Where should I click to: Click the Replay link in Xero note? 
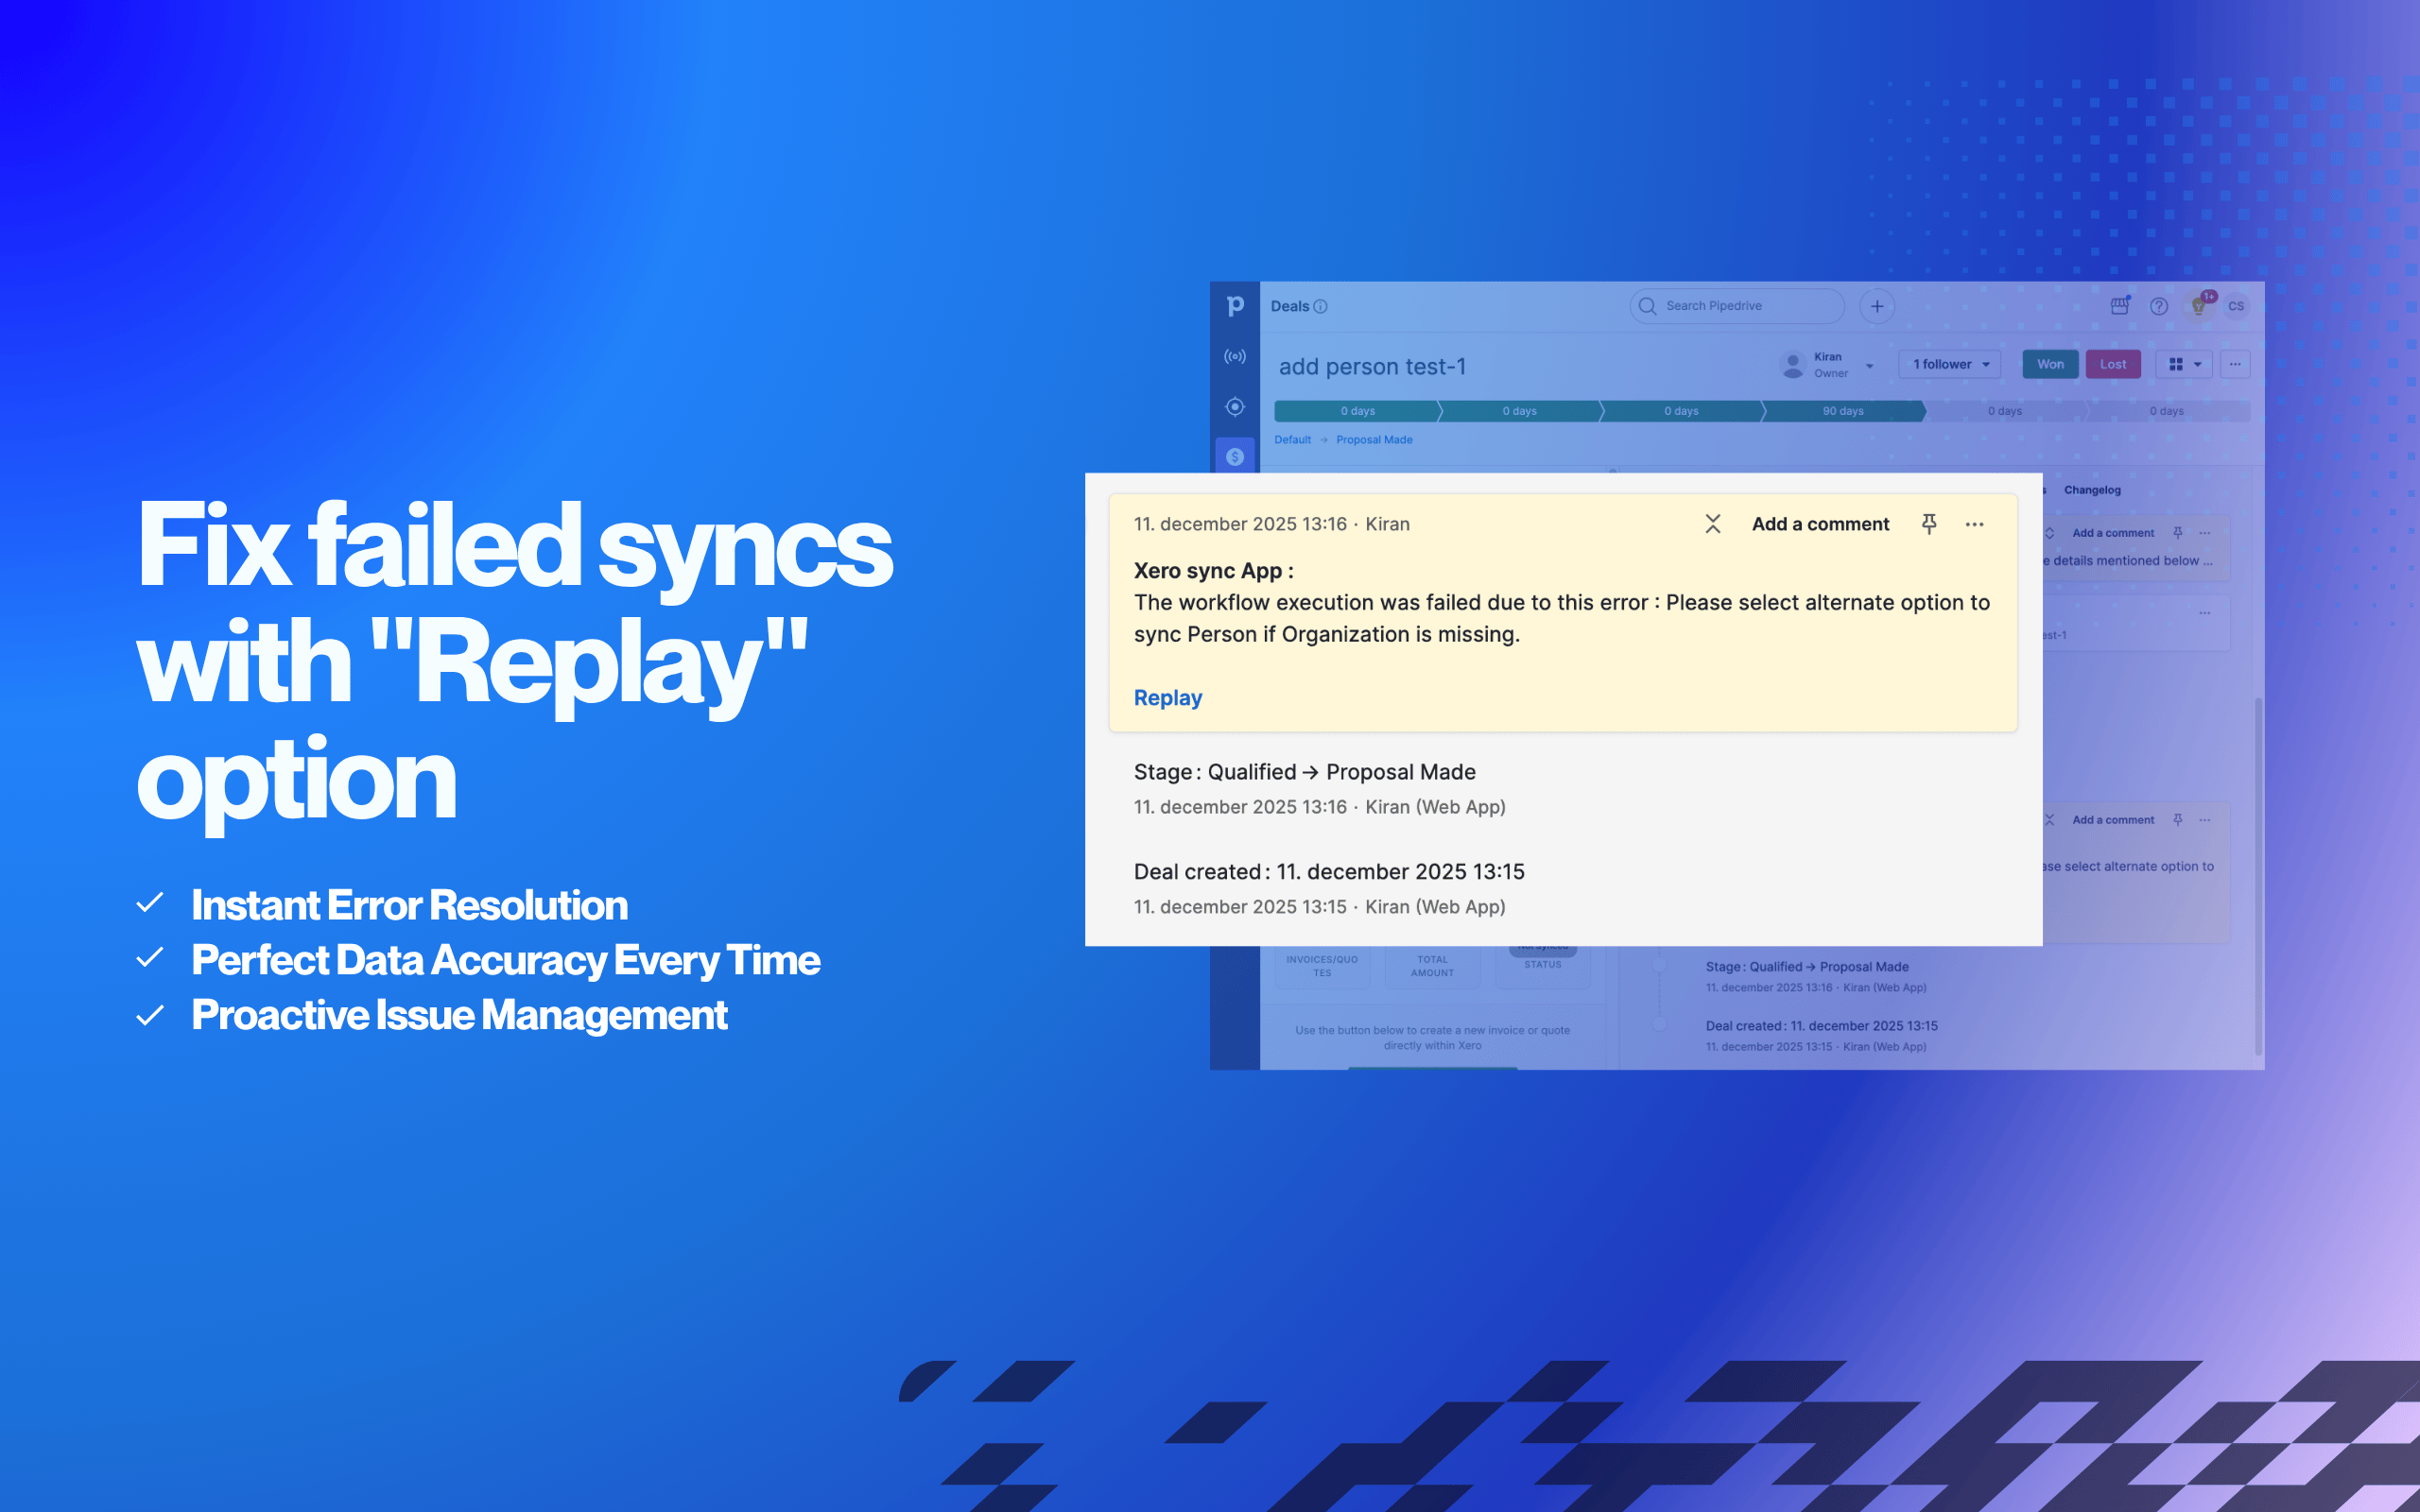pos(1167,698)
